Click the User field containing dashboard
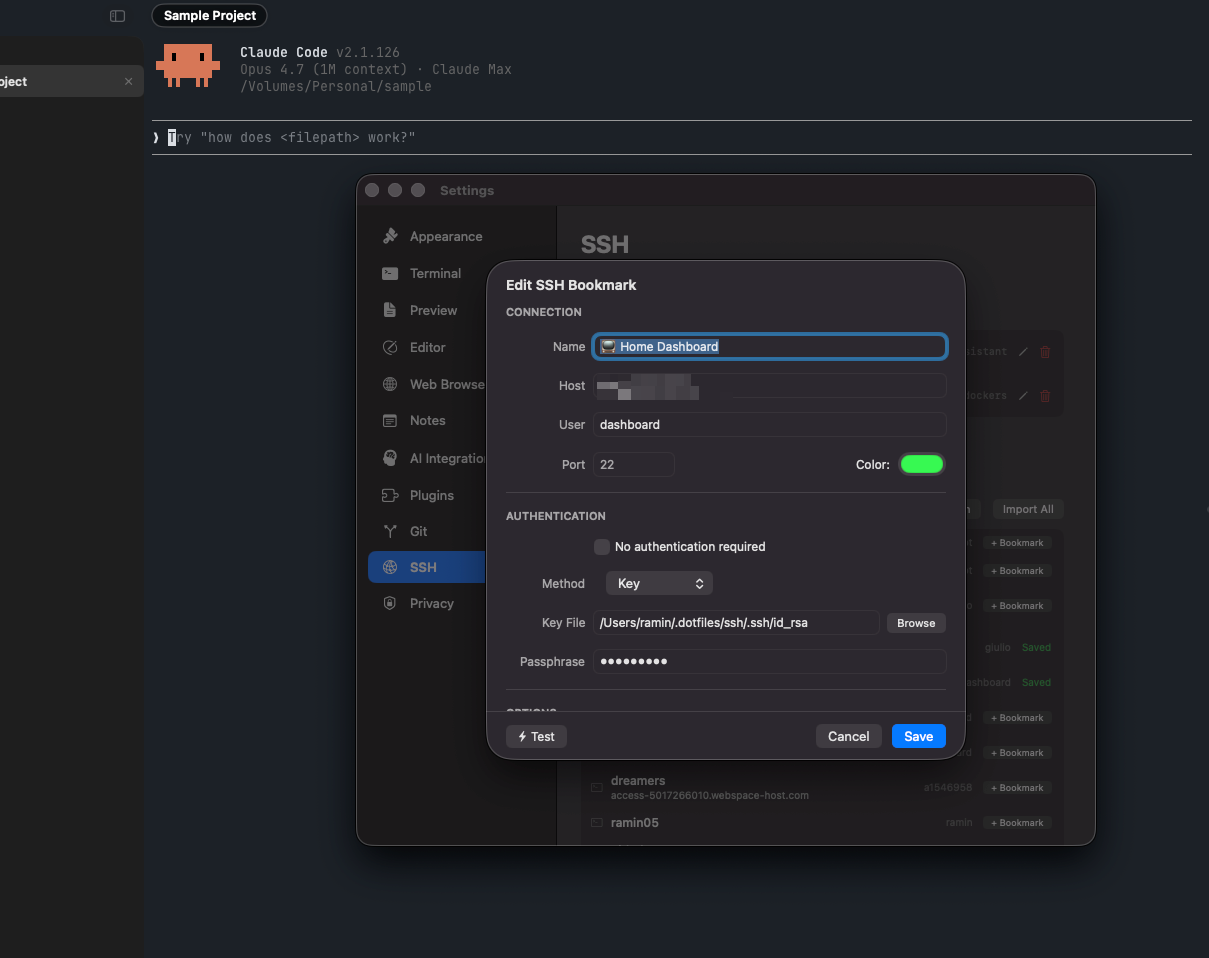This screenshot has width=1209, height=958. pyautogui.click(x=770, y=425)
